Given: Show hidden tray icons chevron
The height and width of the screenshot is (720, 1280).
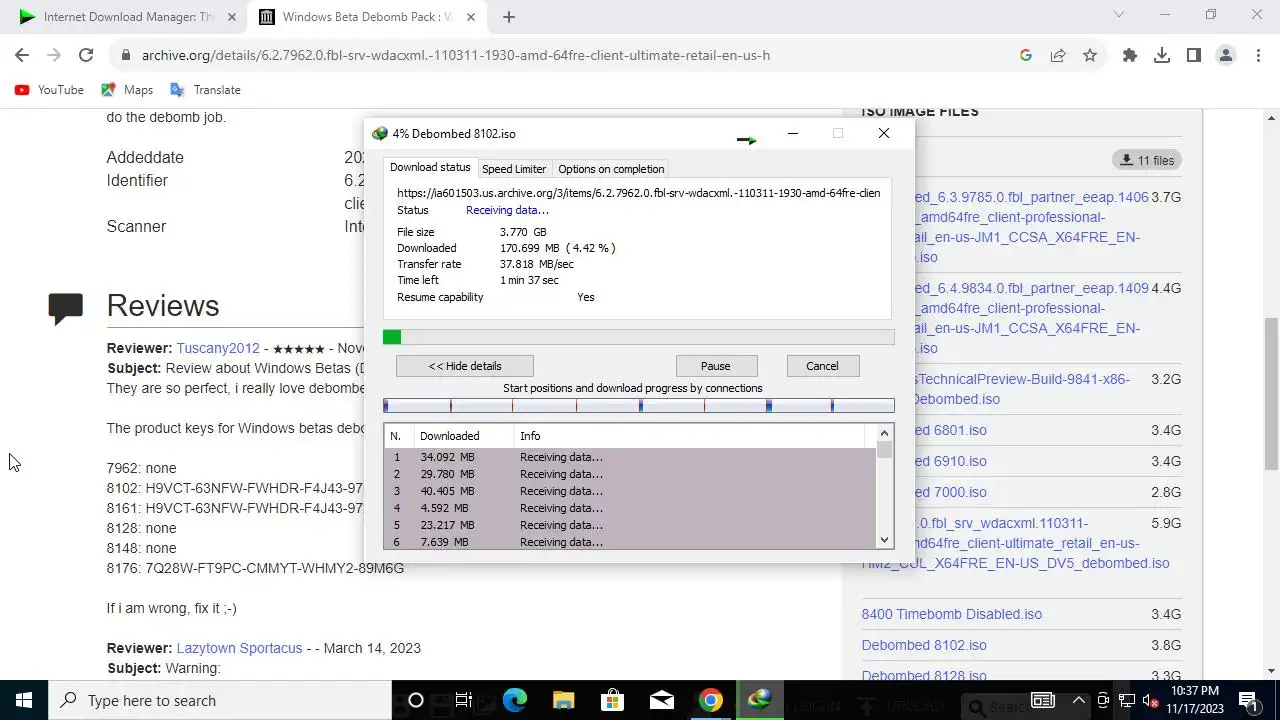Looking at the screenshot, I should (x=1078, y=701).
